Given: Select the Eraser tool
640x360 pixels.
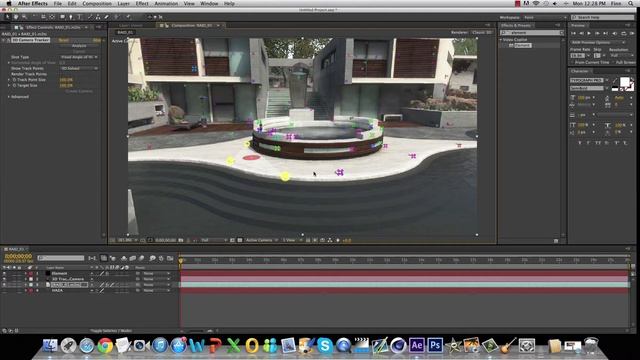Looking at the screenshot, I should click(107, 17).
